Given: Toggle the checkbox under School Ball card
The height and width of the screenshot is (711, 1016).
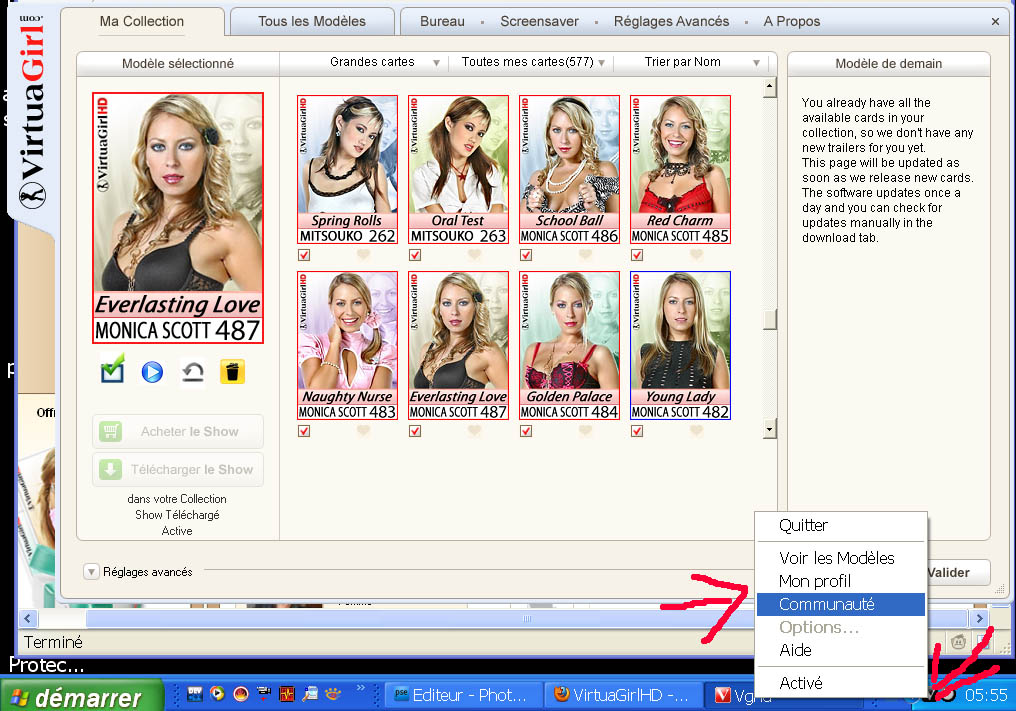Looking at the screenshot, I should (x=526, y=255).
